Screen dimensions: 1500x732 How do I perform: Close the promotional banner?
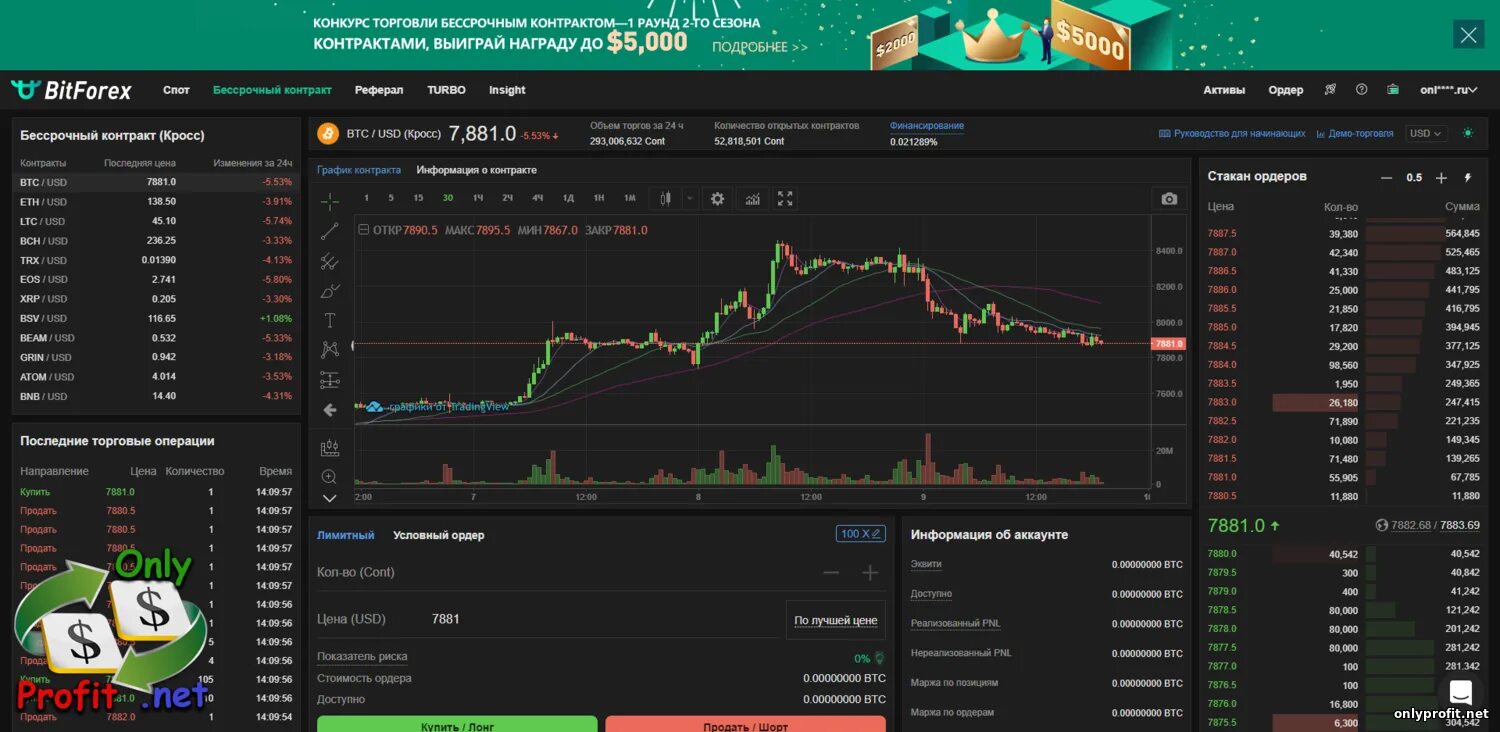(1468, 35)
